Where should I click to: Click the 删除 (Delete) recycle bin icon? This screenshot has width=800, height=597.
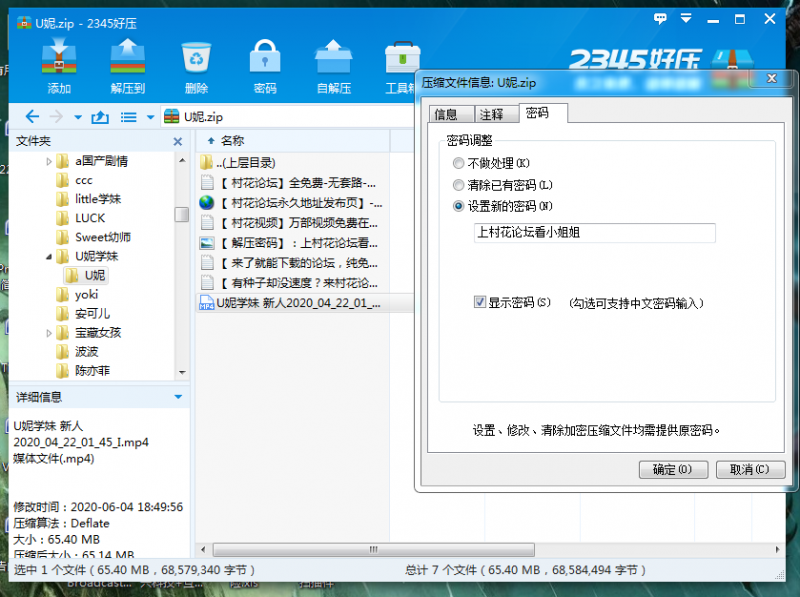[x=196, y=58]
